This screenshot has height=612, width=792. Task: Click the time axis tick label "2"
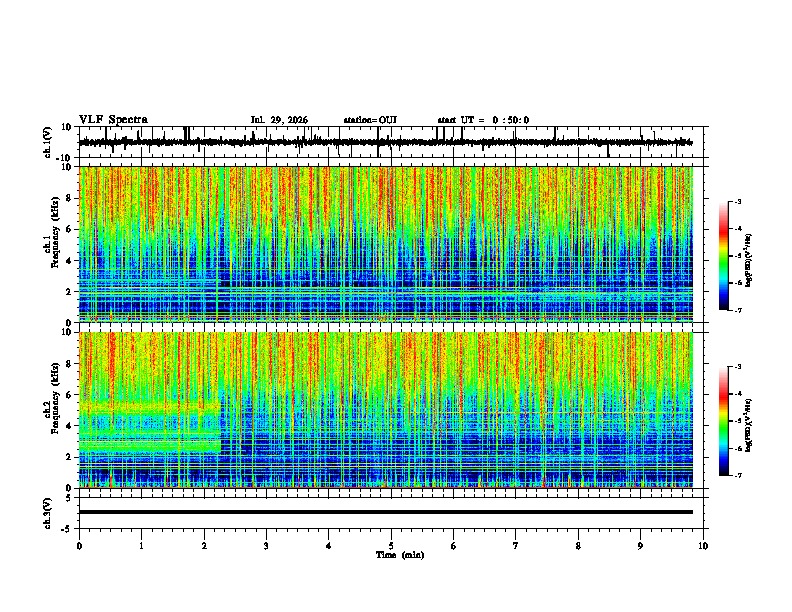[204, 546]
